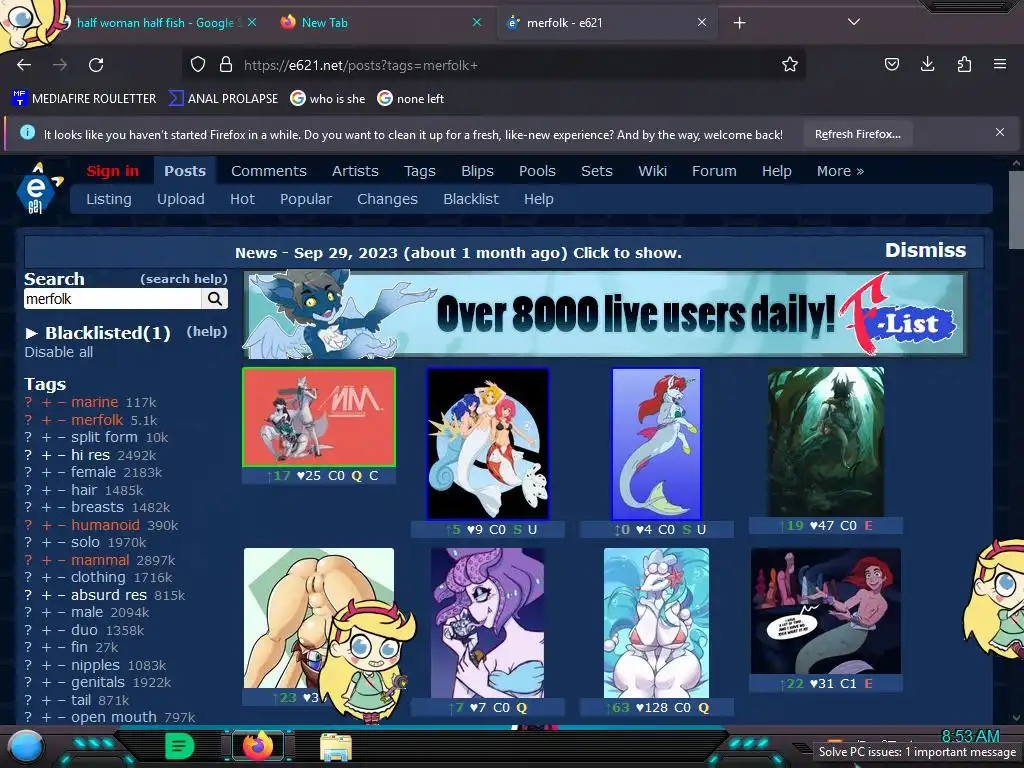The image size is (1024, 768).
Task: Click the Sign in link
Action: tap(112, 171)
